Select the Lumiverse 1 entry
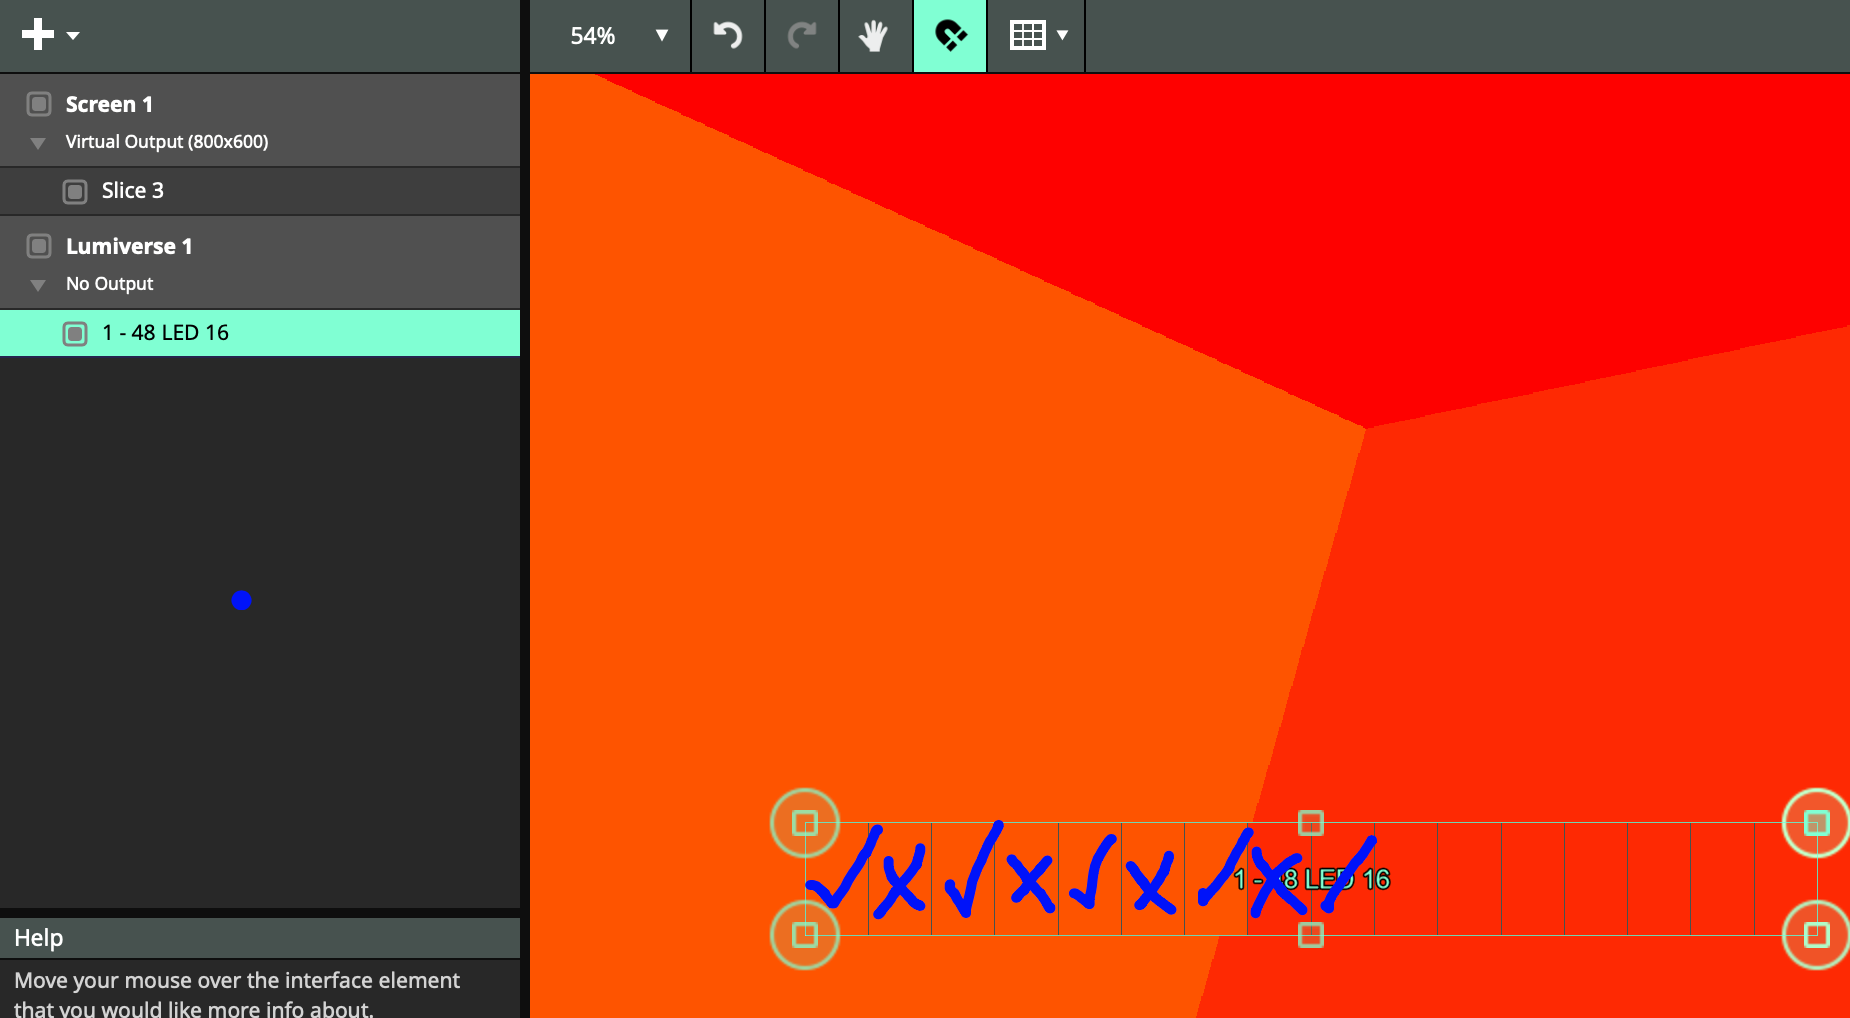This screenshot has height=1018, width=1850. point(129,246)
